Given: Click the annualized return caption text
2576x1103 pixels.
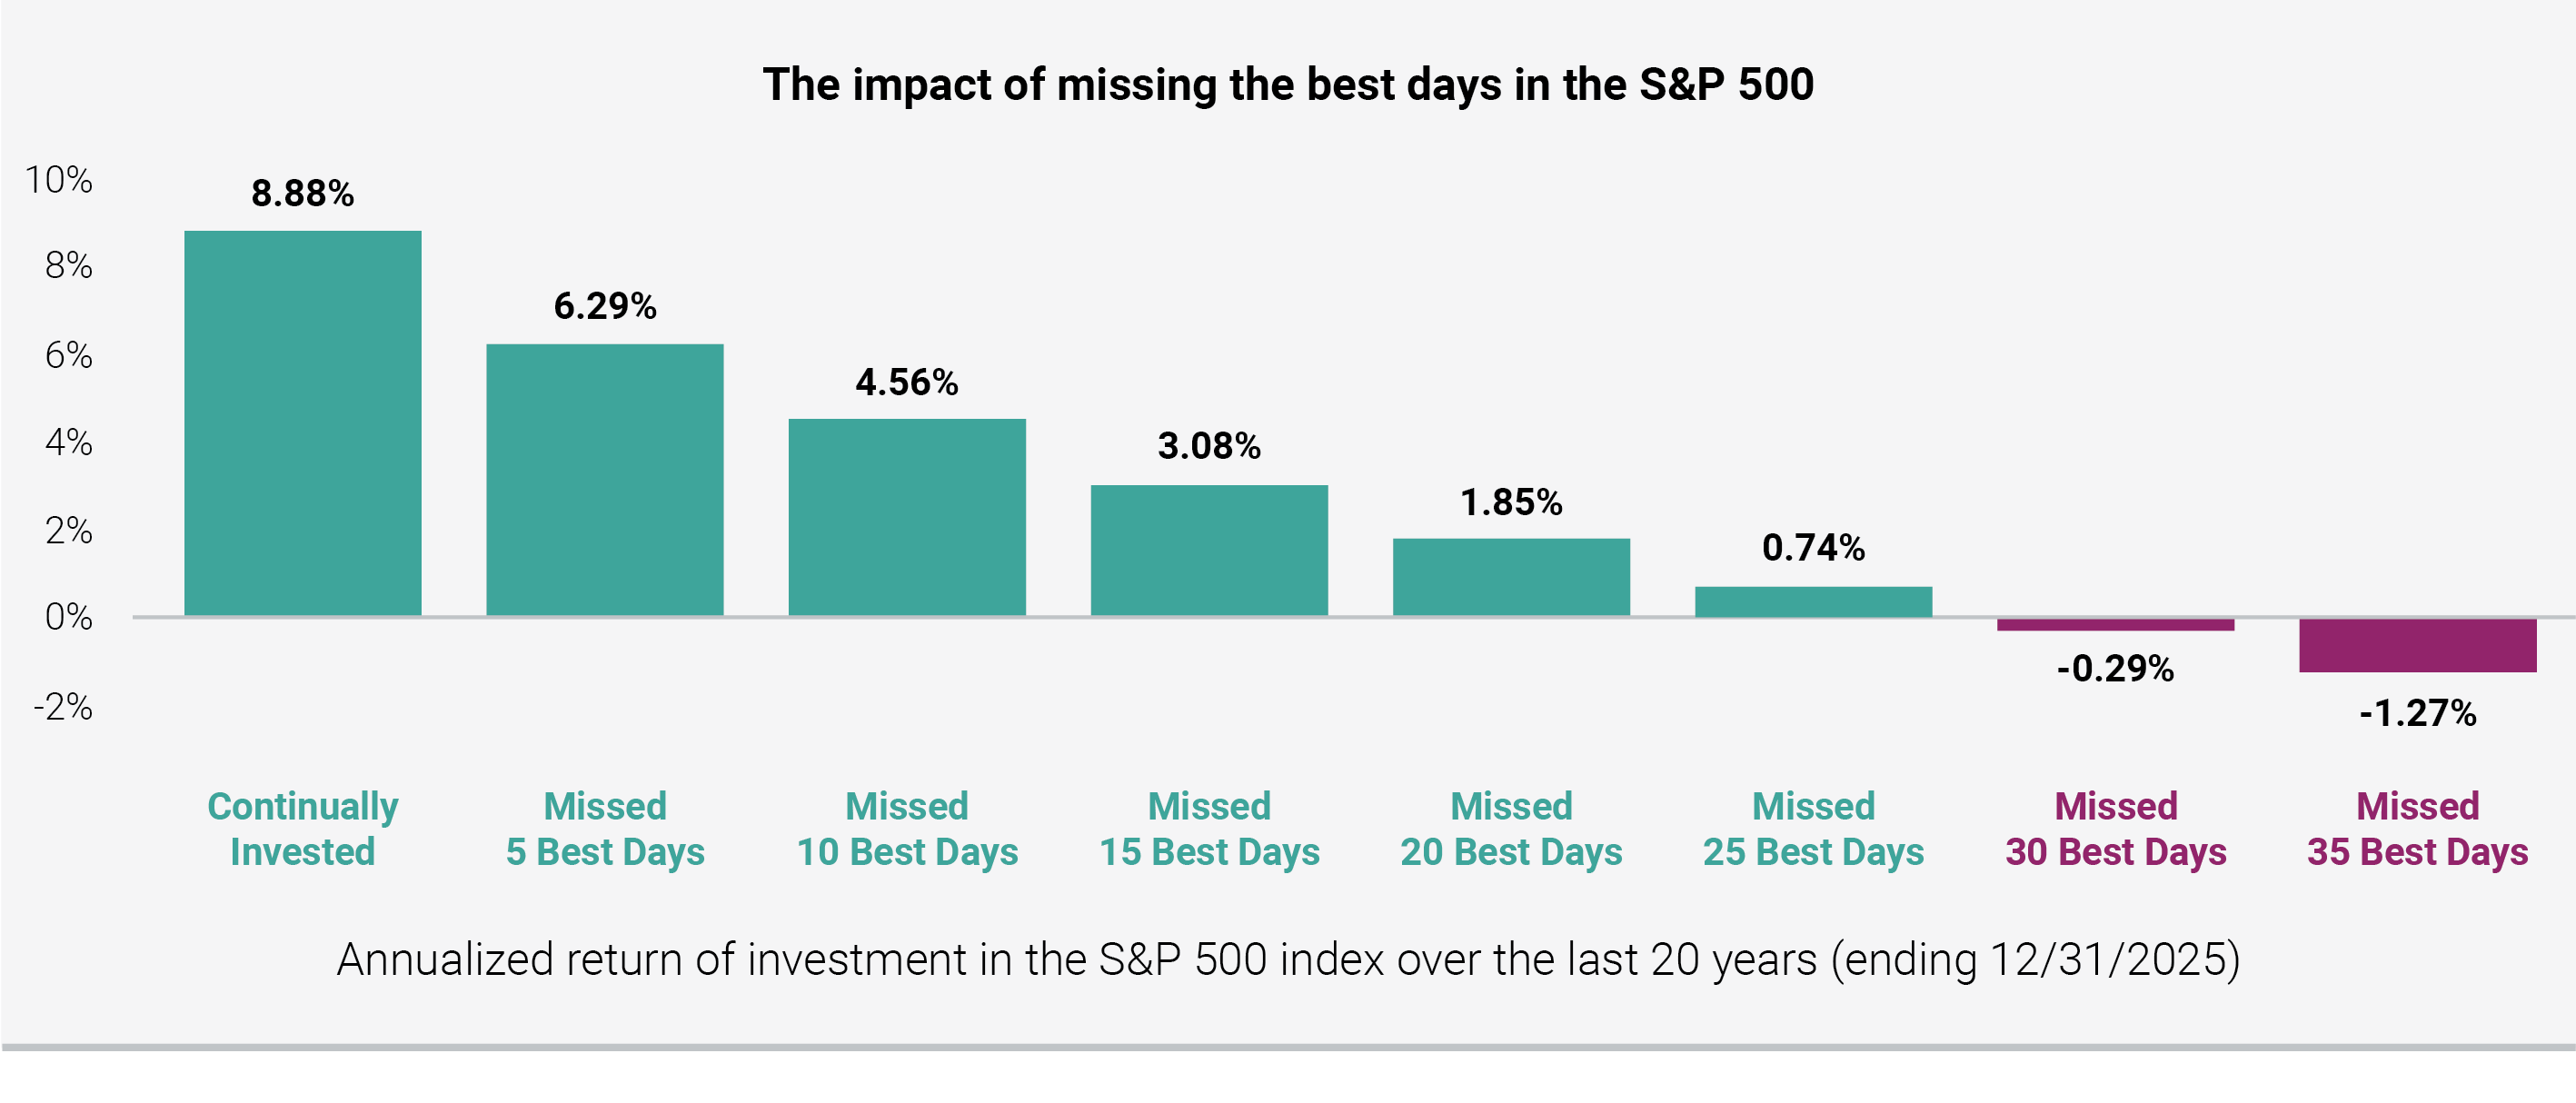Looking at the screenshot, I should tap(1288, 960).
